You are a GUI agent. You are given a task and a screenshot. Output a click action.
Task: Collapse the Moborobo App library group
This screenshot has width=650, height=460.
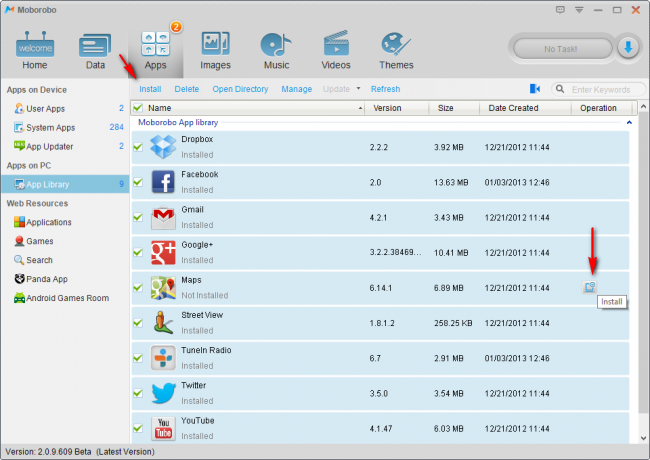[x=629, y=121]
